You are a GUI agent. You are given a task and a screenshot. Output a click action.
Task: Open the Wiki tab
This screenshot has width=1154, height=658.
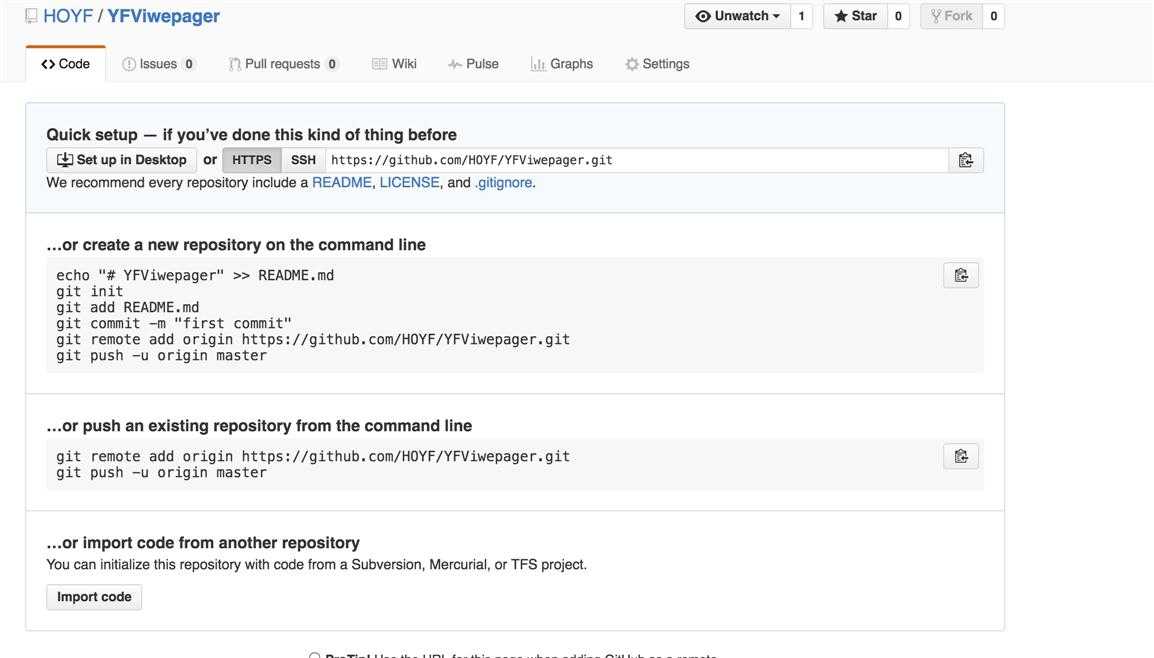(x=394, y=64)
